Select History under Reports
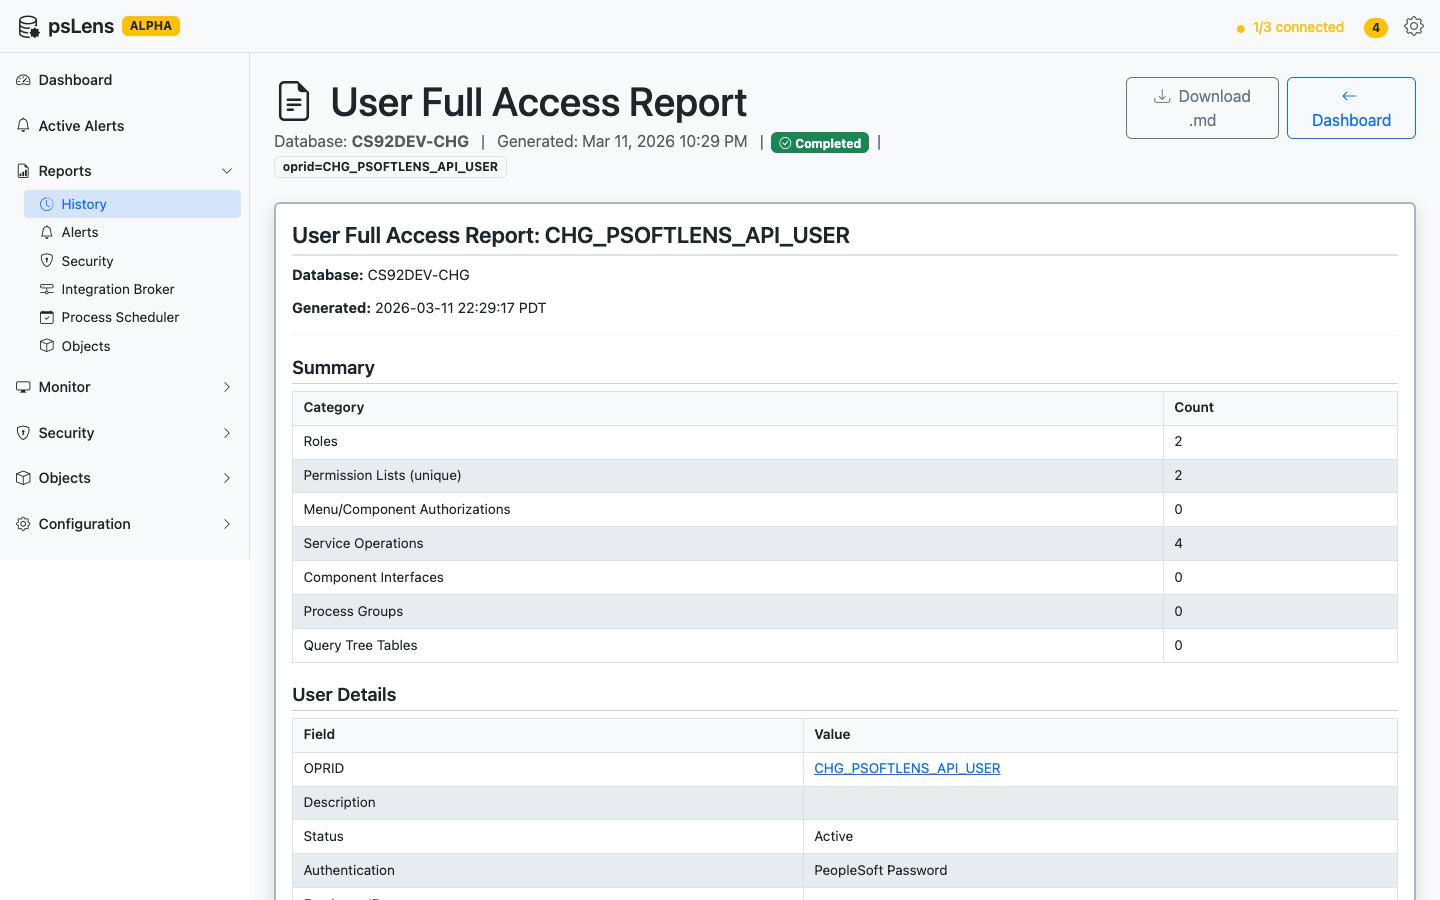 tap(132, 204)
